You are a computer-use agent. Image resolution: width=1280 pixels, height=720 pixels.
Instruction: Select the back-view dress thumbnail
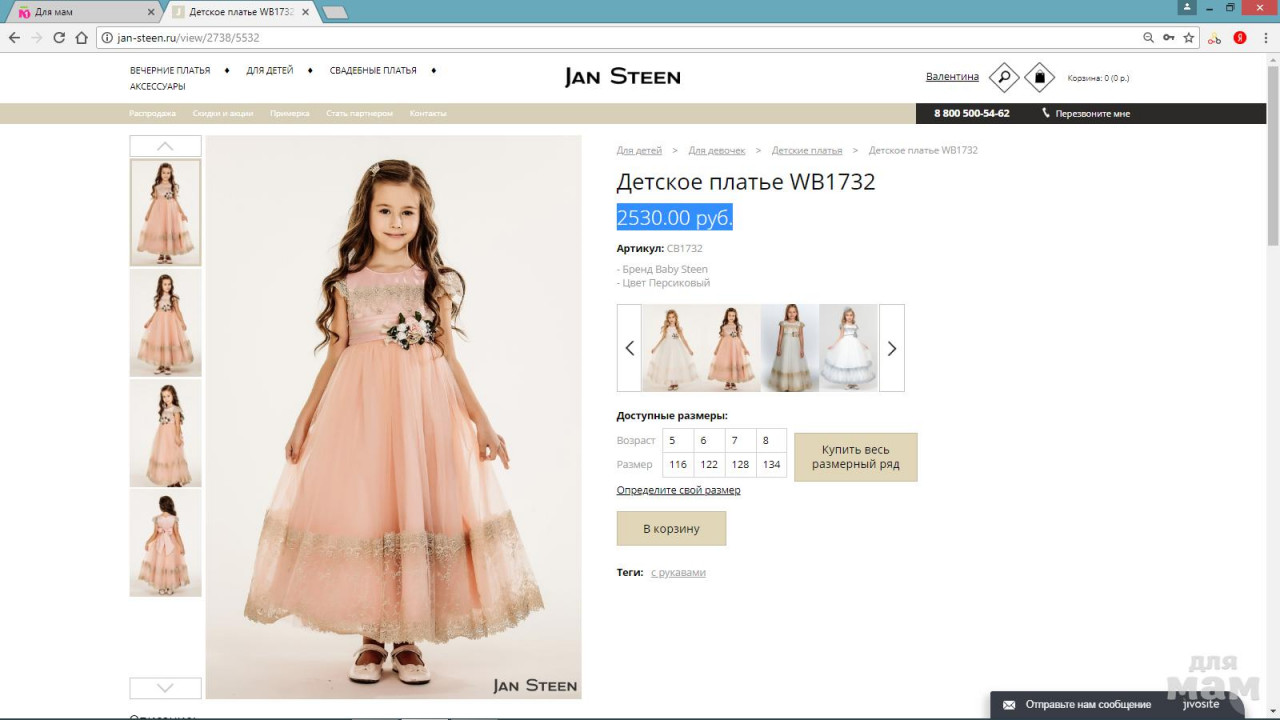(166, 543)
